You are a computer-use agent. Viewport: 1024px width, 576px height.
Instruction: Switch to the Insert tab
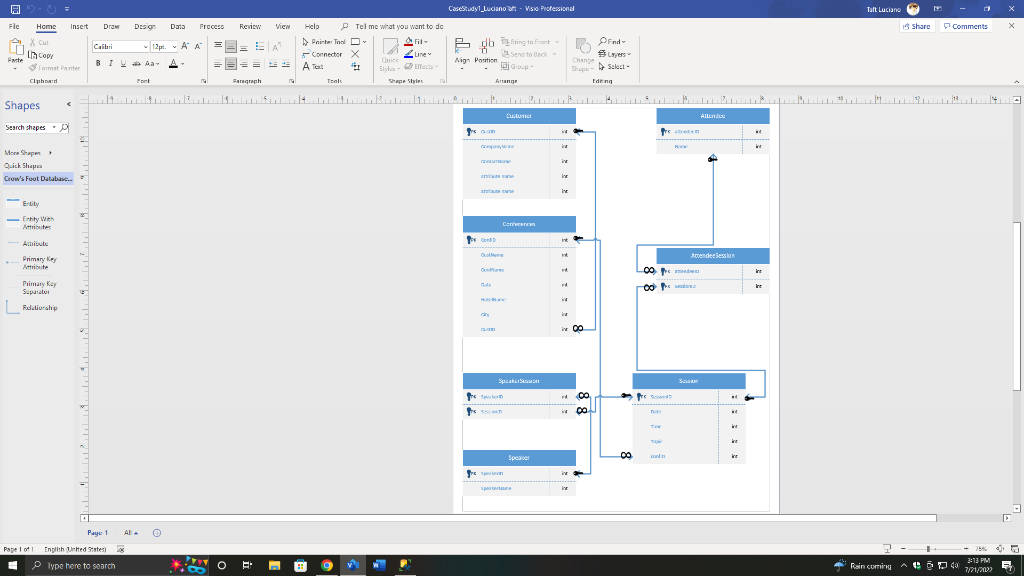click(x=79, y=27)
